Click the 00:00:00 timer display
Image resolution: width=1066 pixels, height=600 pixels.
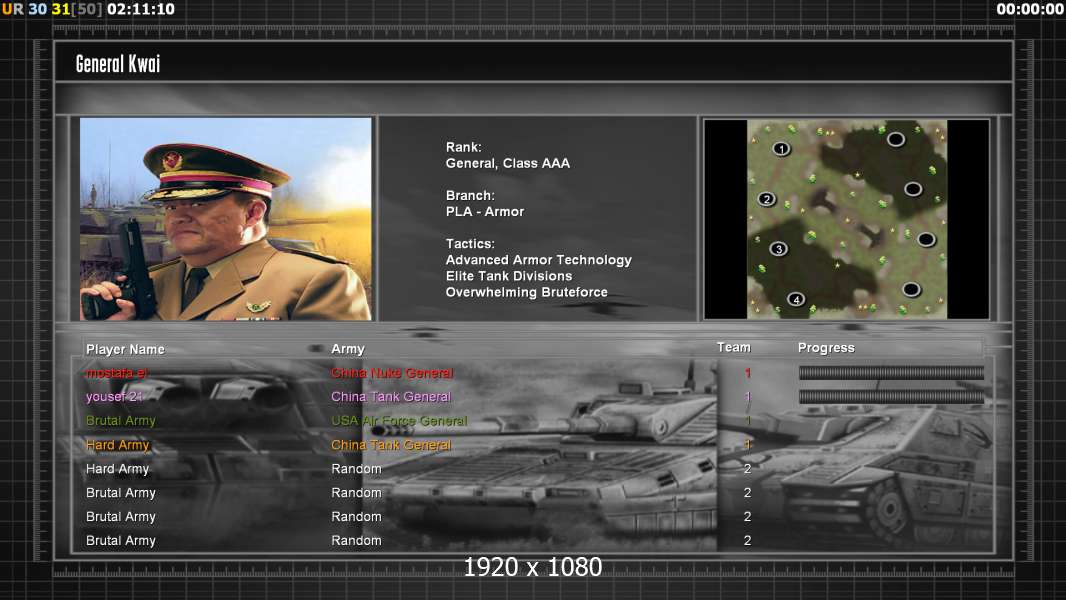coord(1030,9)
